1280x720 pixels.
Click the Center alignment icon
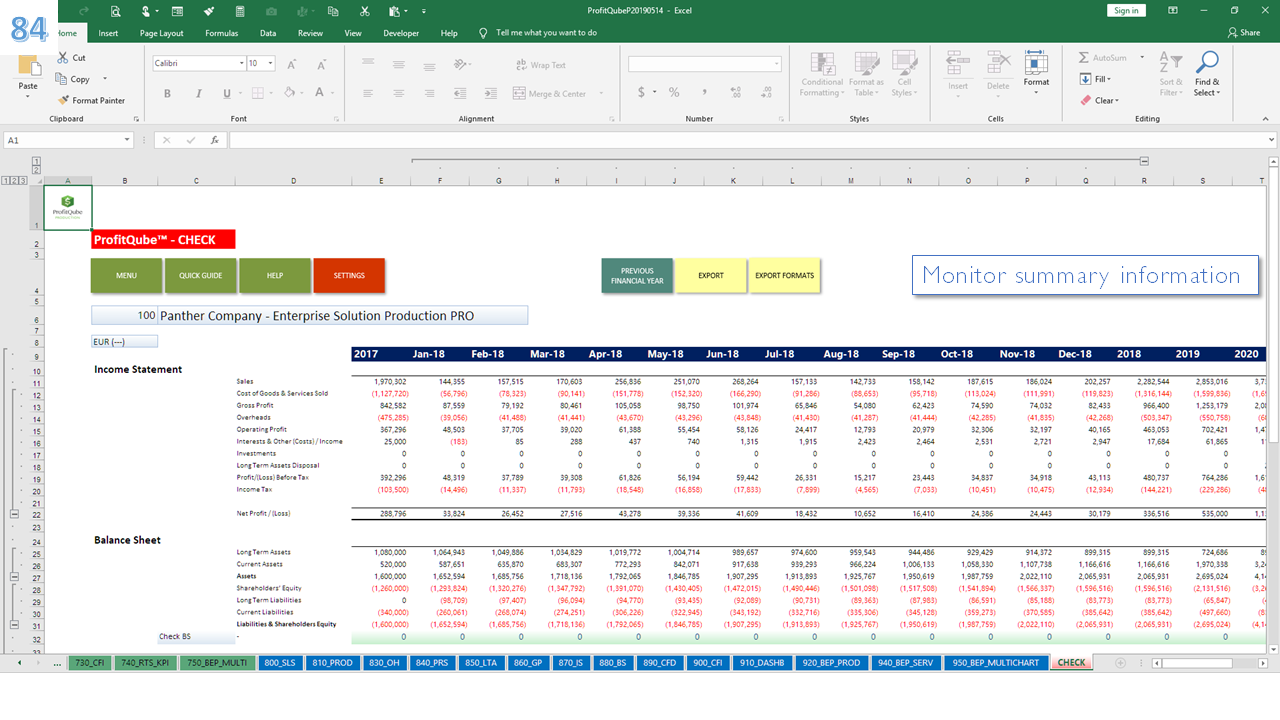(x=398, y=93)
